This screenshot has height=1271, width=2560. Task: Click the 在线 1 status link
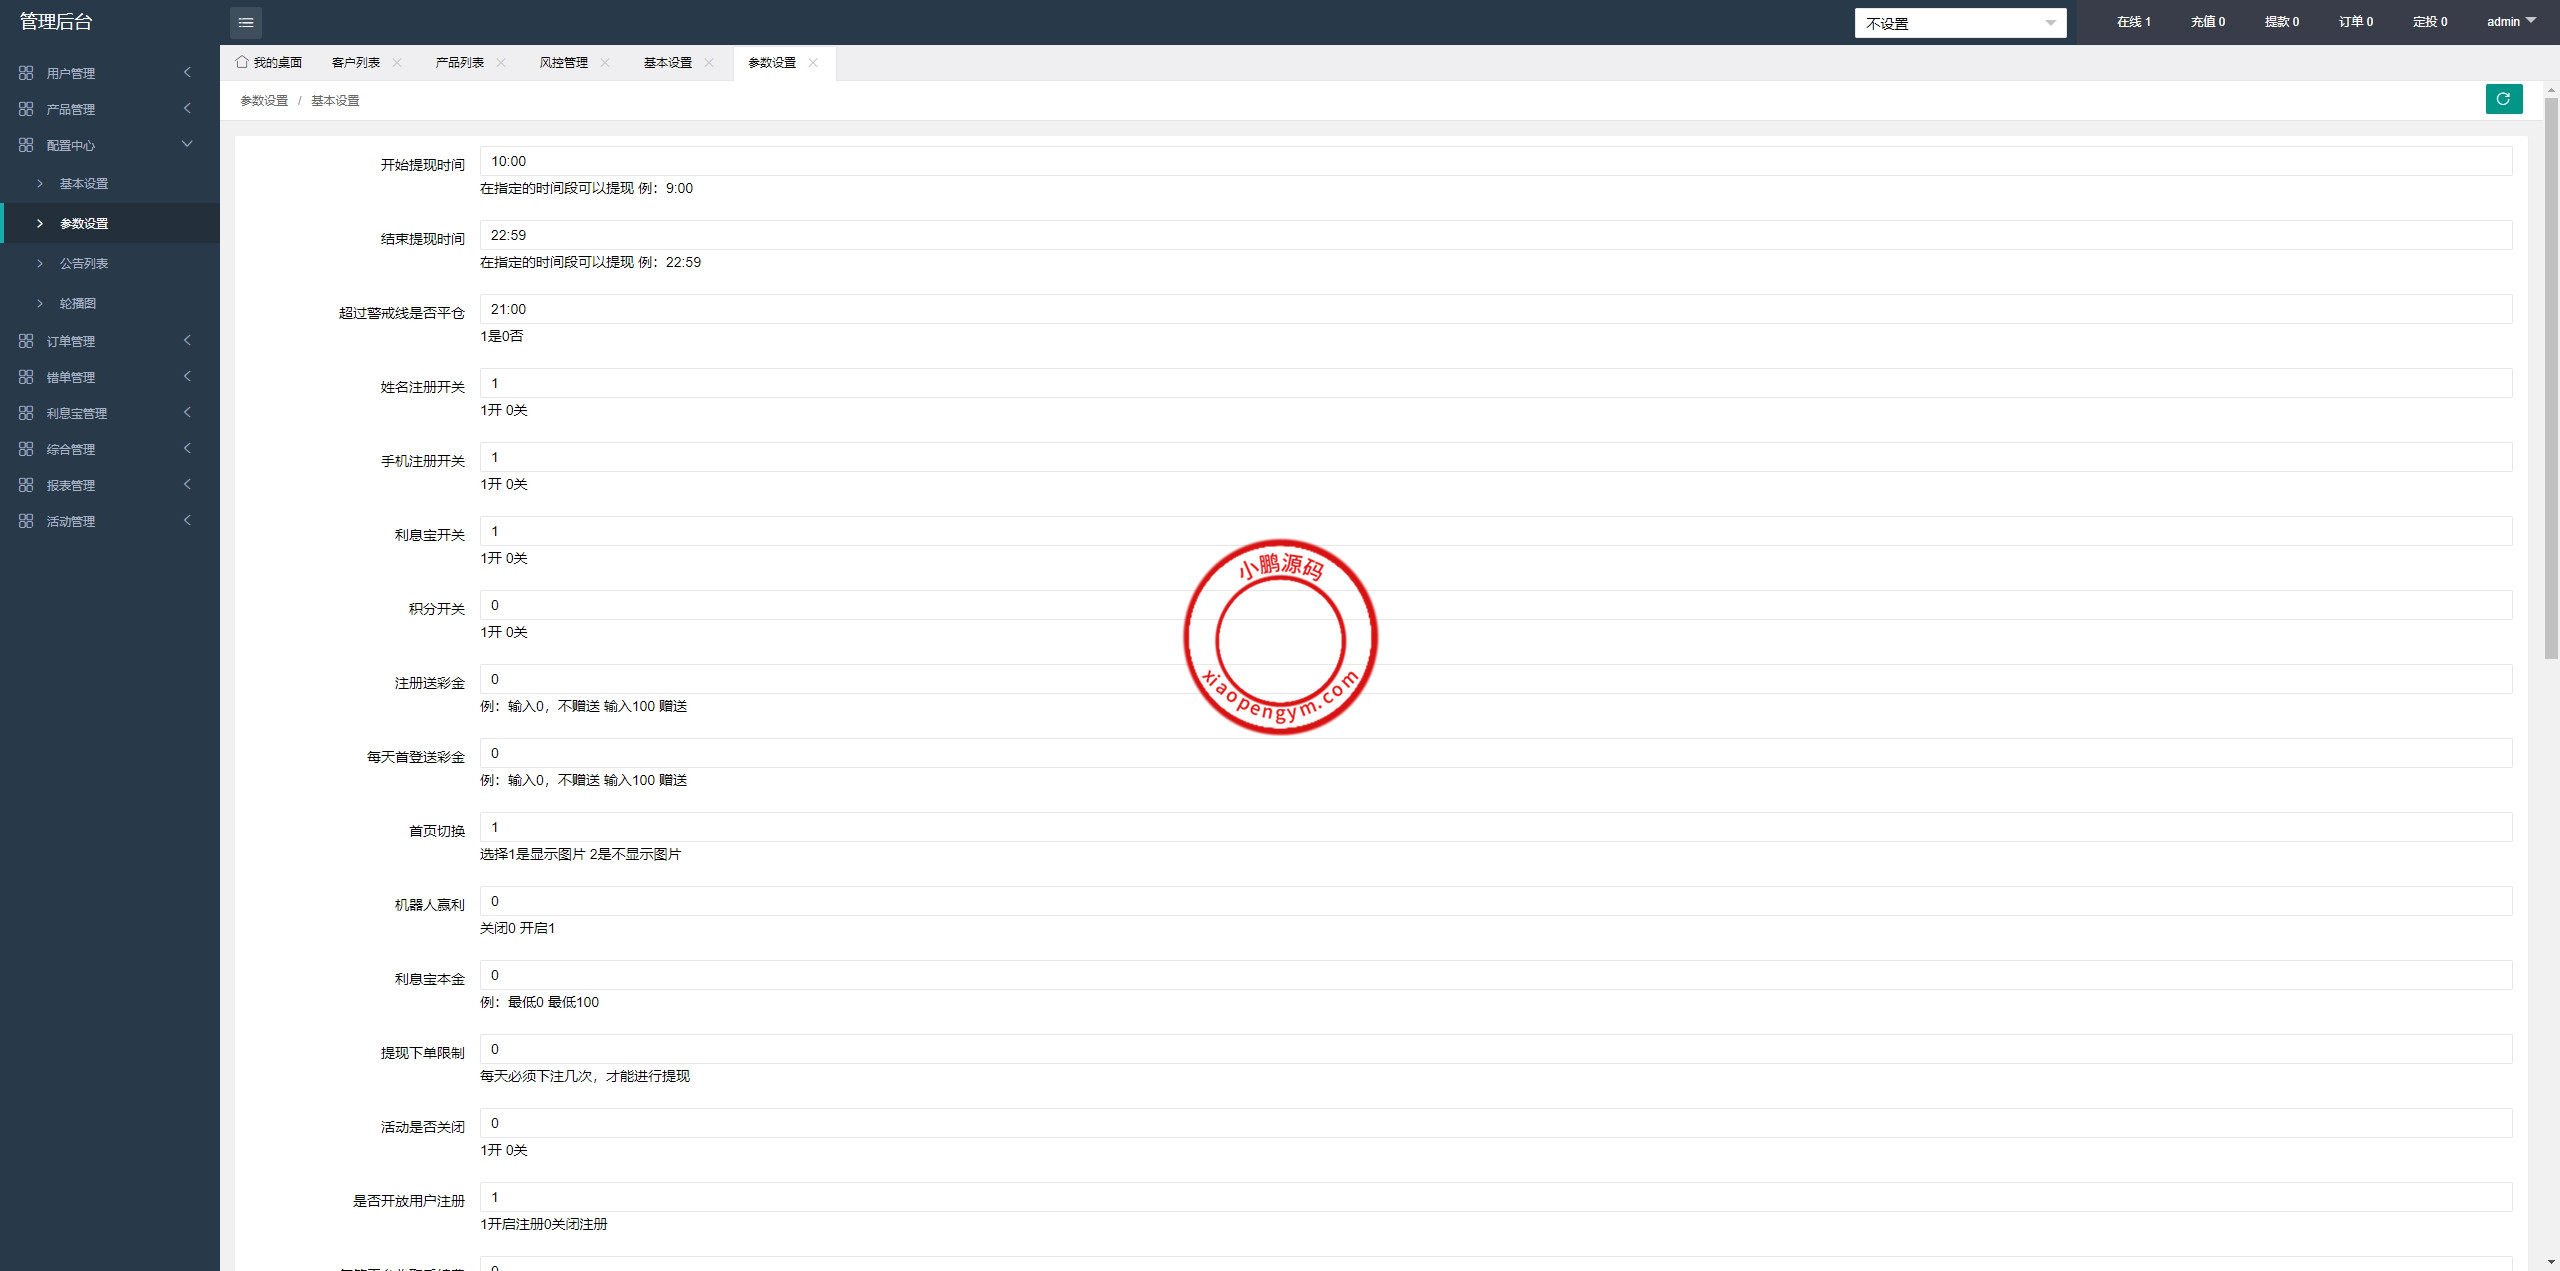(x=2133, y=21)
